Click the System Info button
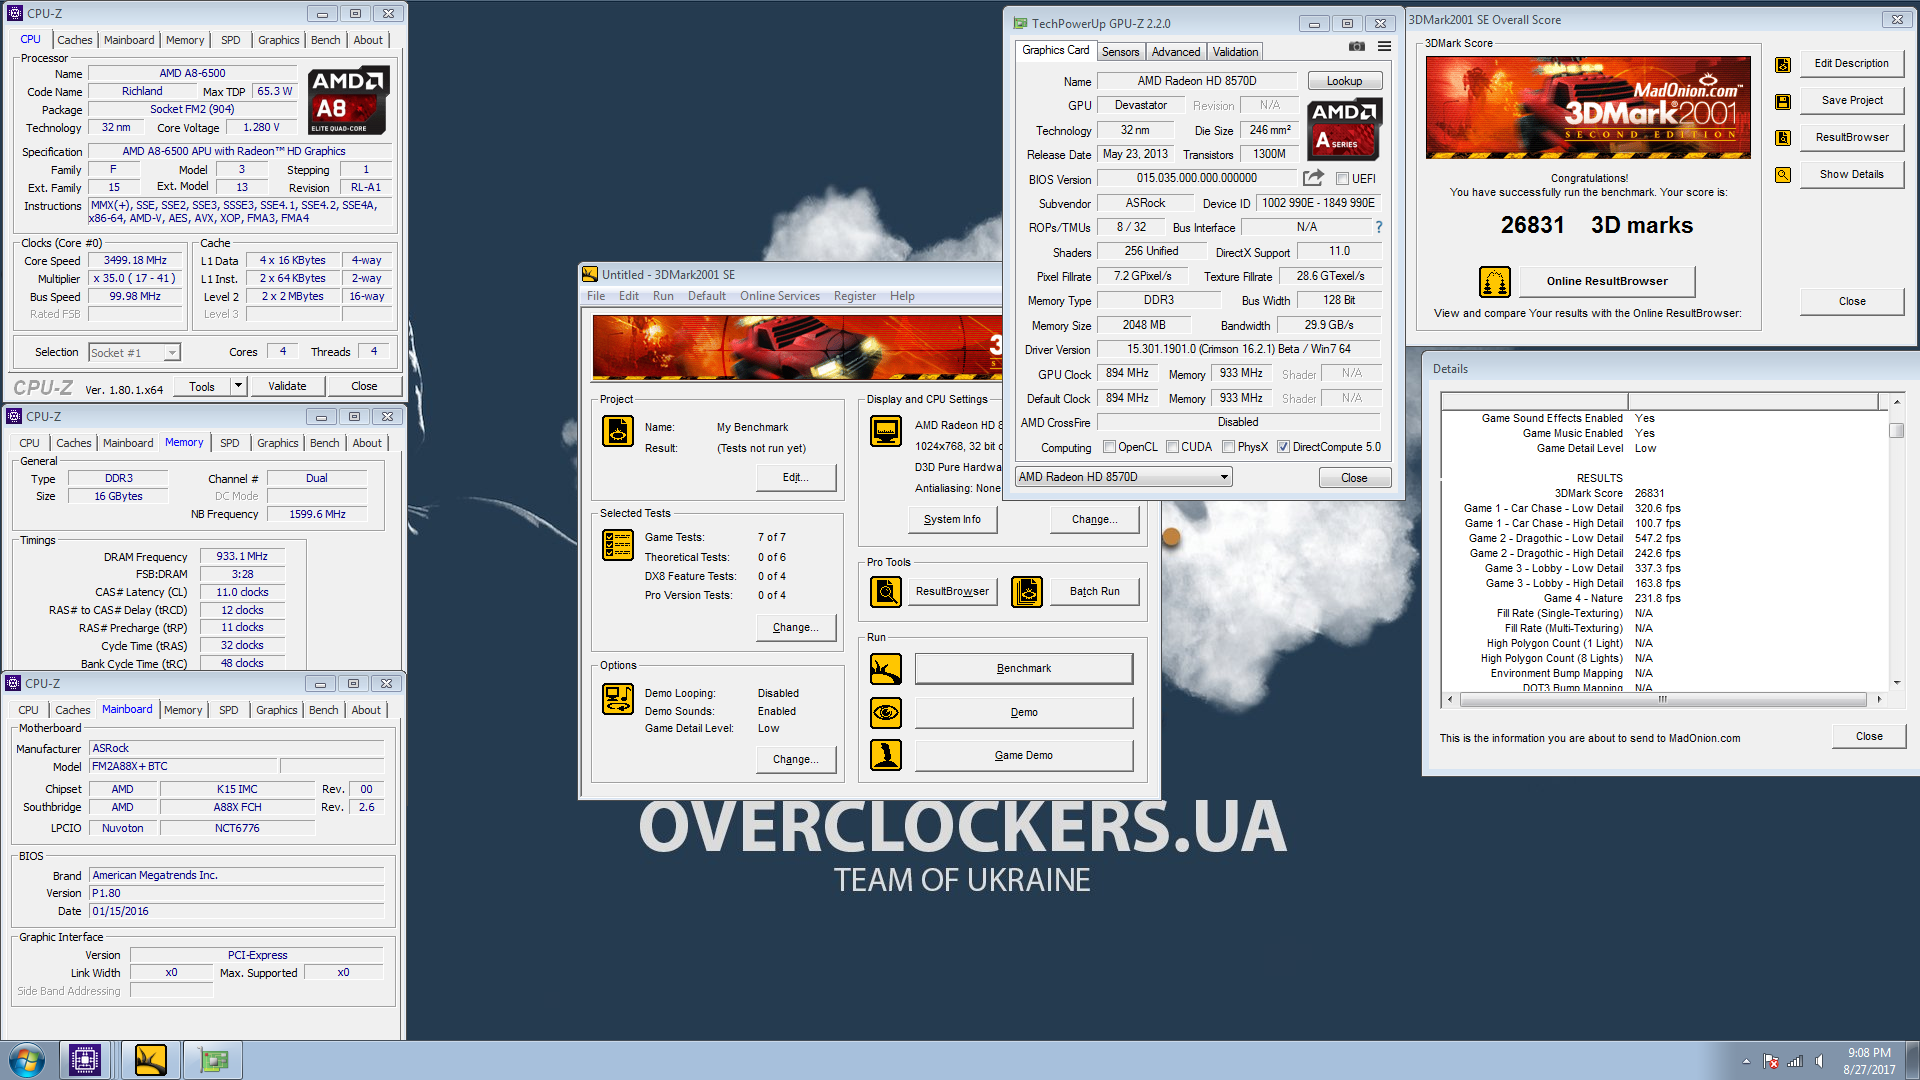The image size is (1920, 1080). point(952,519)
